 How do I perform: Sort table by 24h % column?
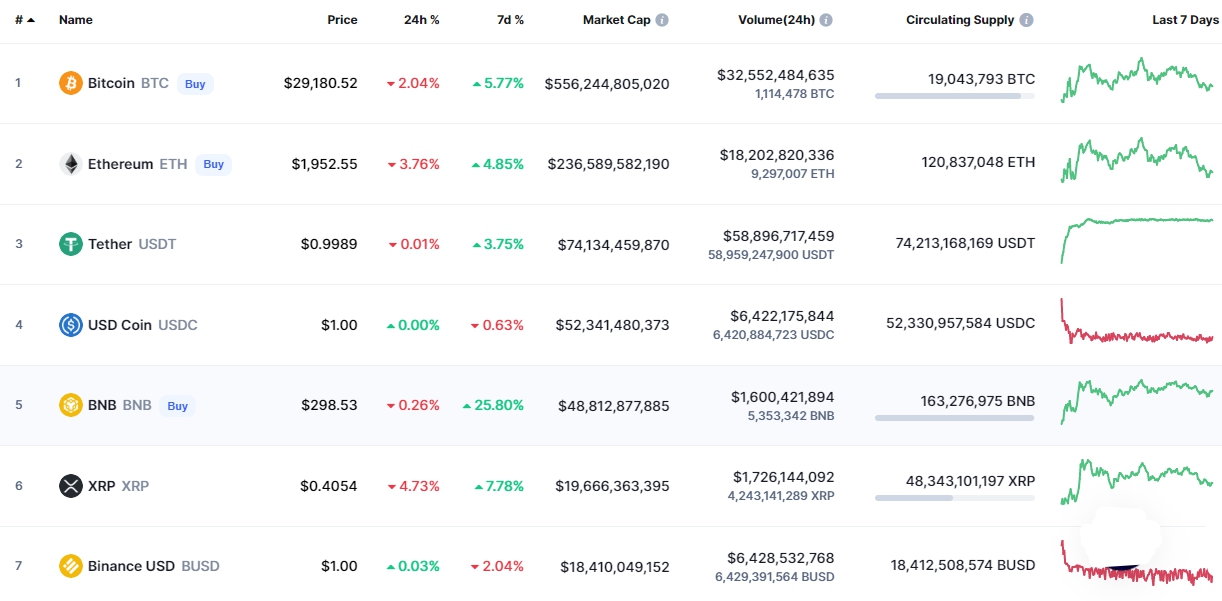pyautogui.click(x=421, y=20)
